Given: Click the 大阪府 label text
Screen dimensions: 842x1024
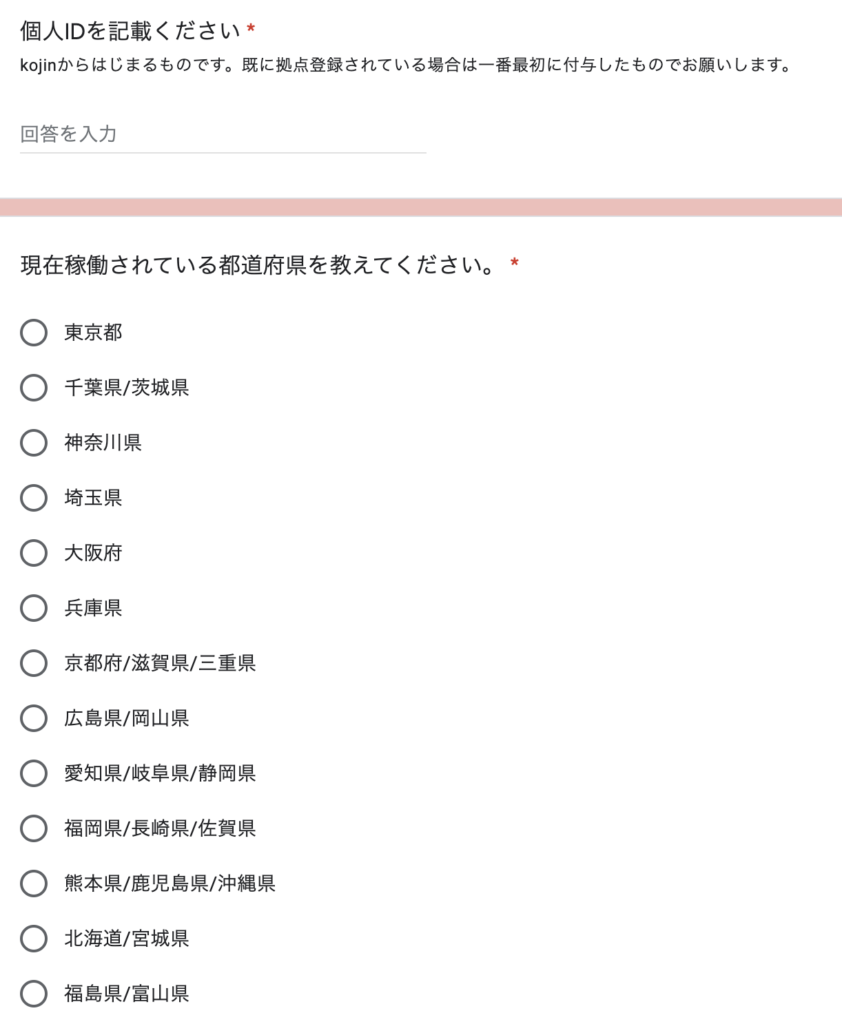Looking at the screenshot, I should coord(93,552).
